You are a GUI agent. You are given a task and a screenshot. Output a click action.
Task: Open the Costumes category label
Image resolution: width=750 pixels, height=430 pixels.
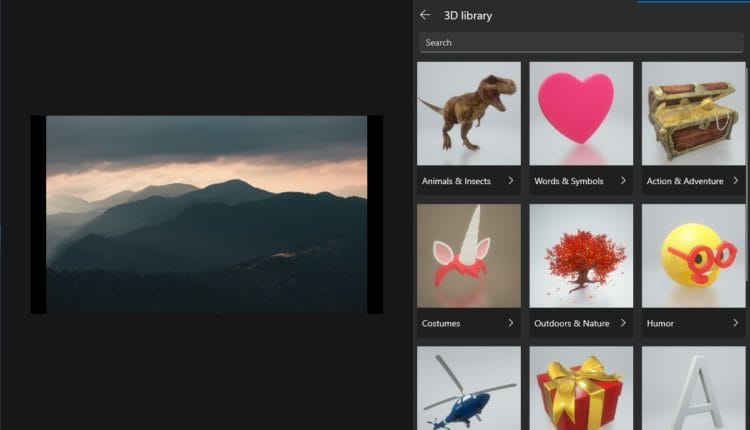(441, 323)
